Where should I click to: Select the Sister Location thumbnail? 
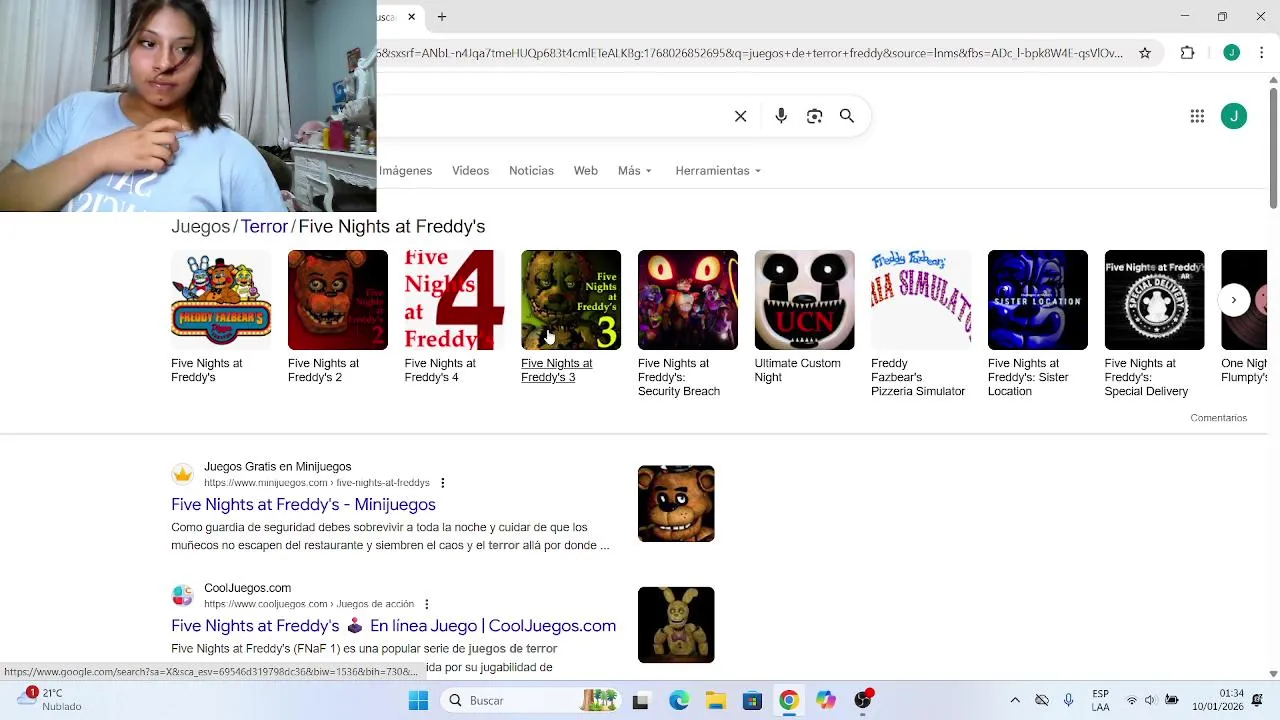[1038, 300]
